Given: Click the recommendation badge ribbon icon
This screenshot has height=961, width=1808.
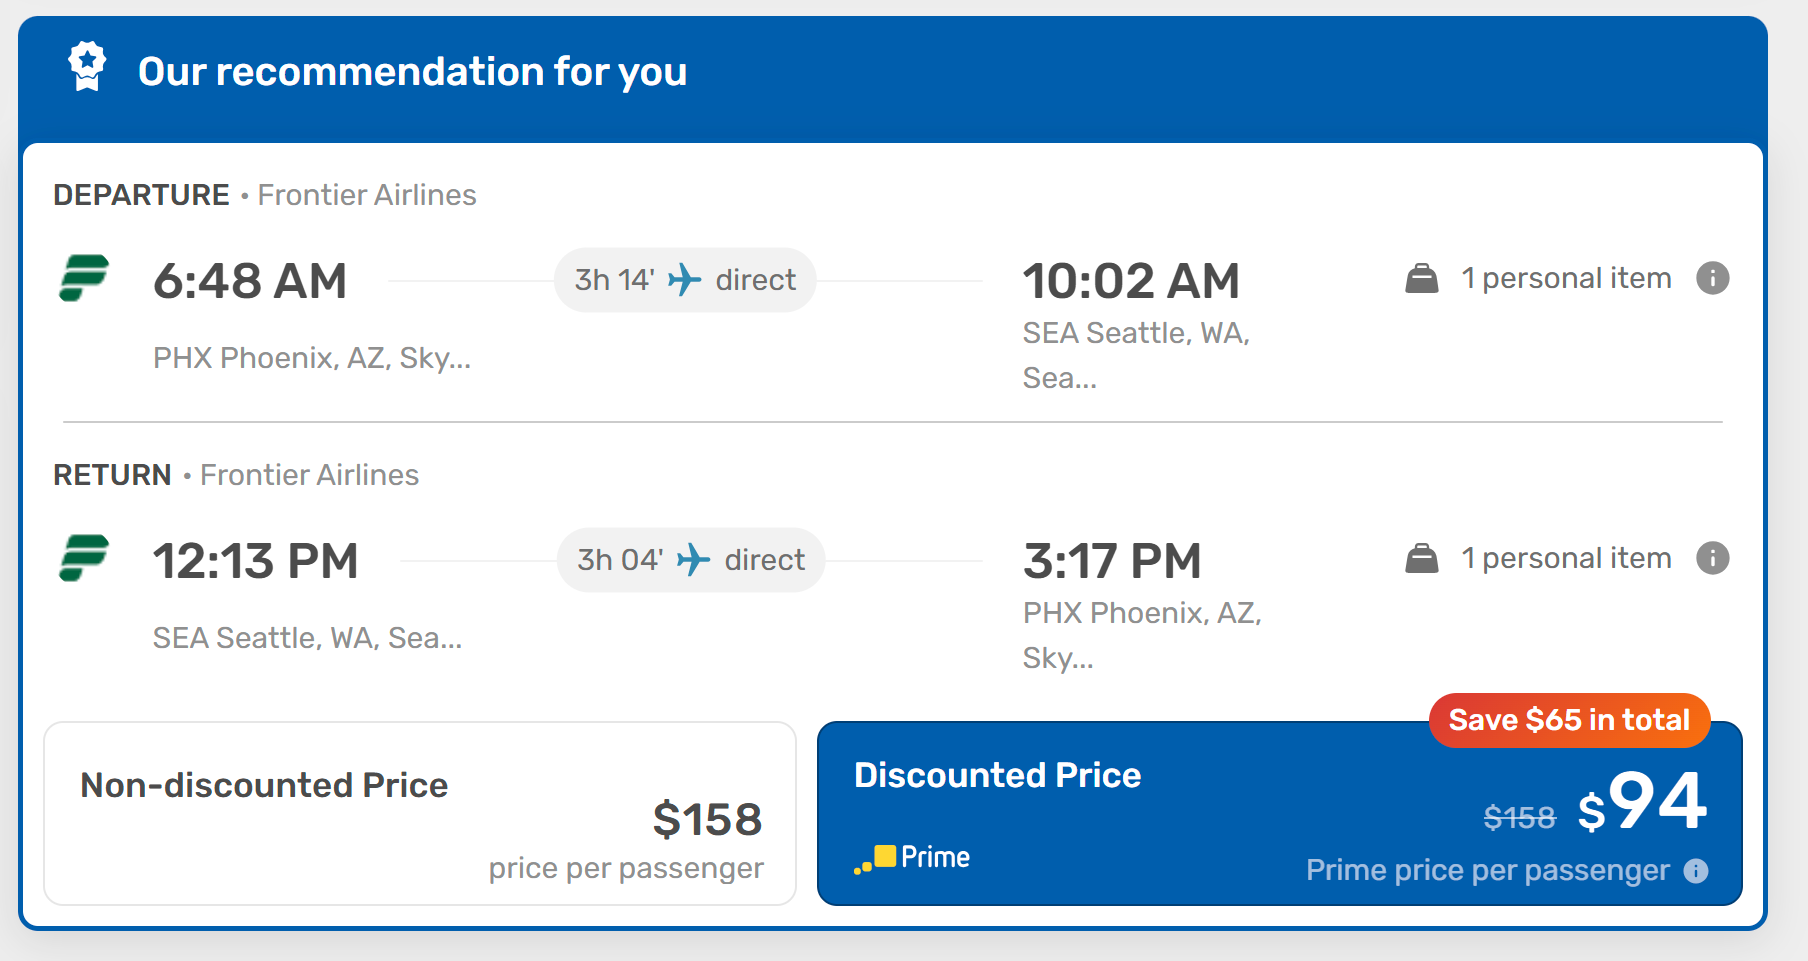Looking at the screenshot, I should (87, 67).
